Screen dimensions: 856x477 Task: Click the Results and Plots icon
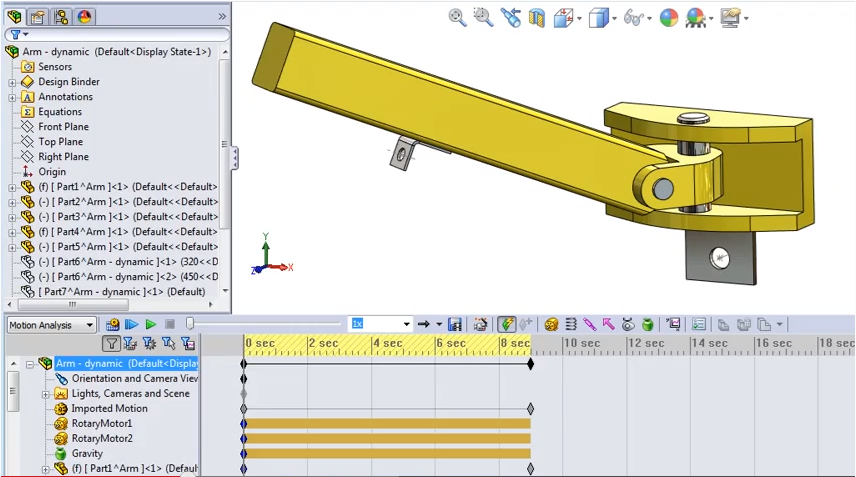[674, 325]
